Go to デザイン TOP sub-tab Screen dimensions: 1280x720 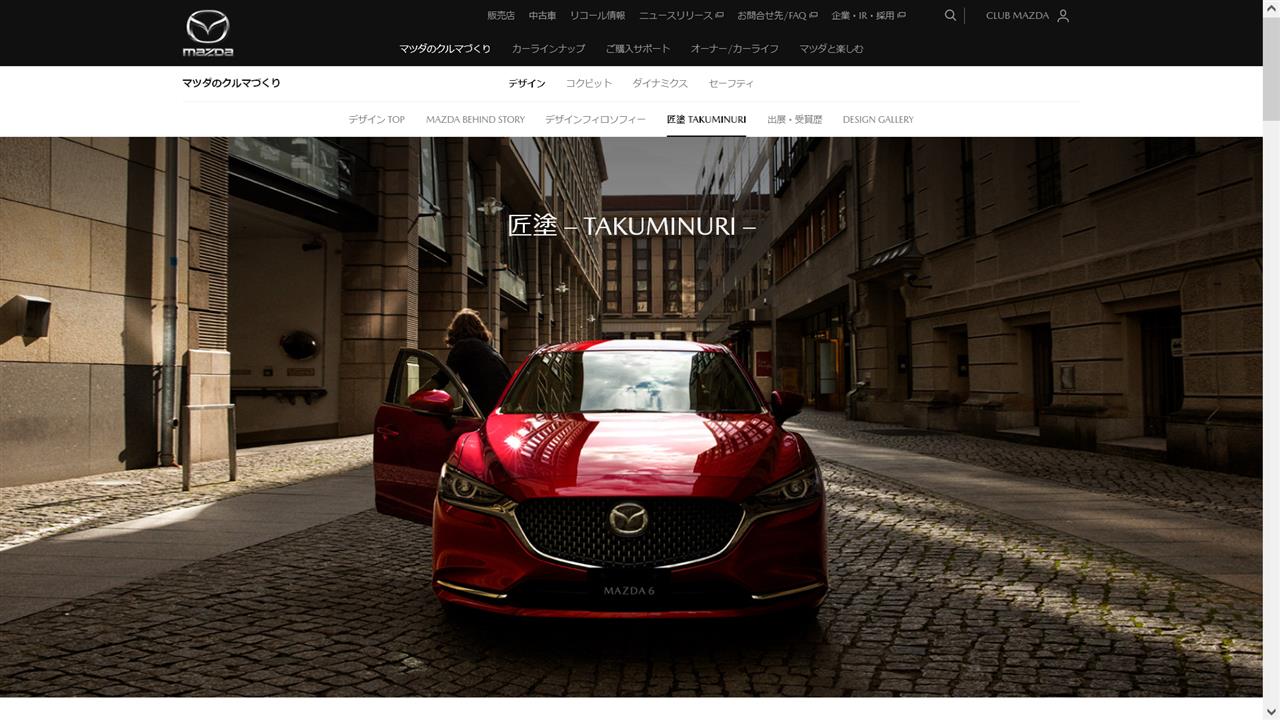pyautogui.click(x=376, y=119)
